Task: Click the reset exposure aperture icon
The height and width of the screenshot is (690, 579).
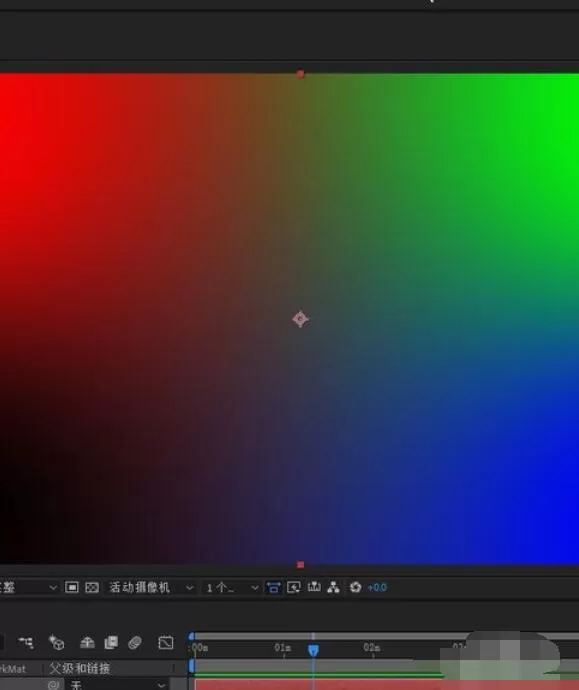Action: click(355, 587)
